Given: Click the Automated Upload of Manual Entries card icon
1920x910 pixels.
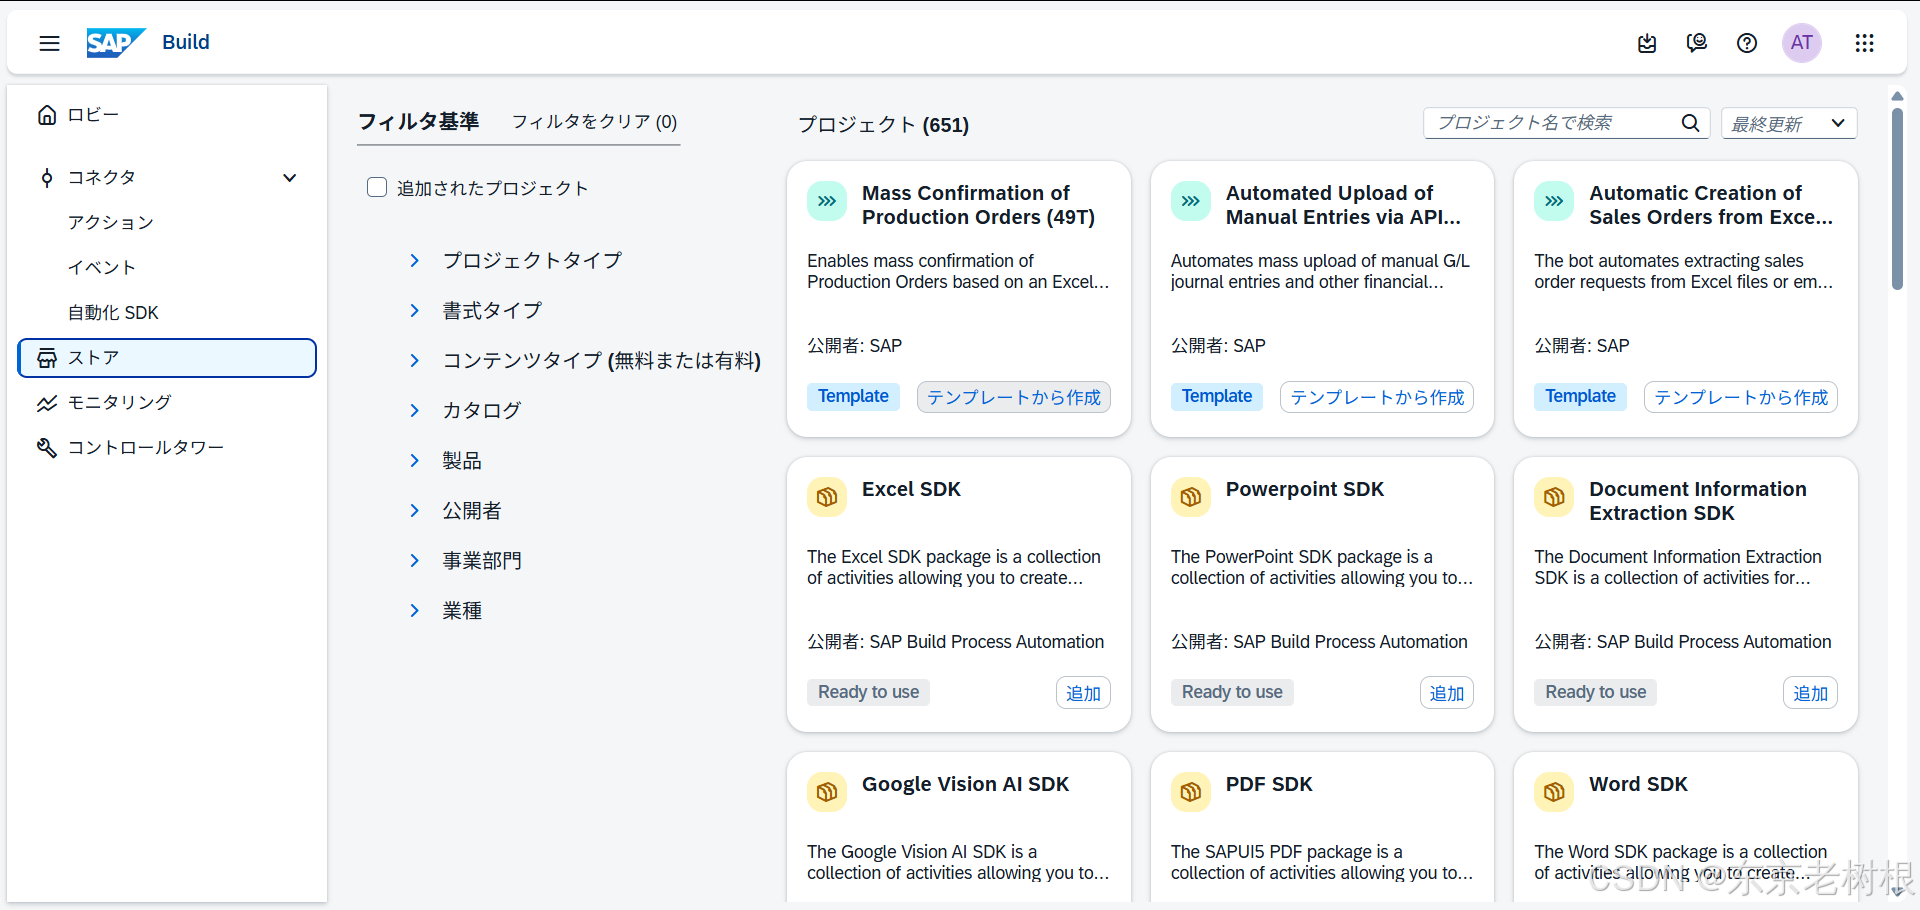Looking at the screenshot, I should [1191, 201].
